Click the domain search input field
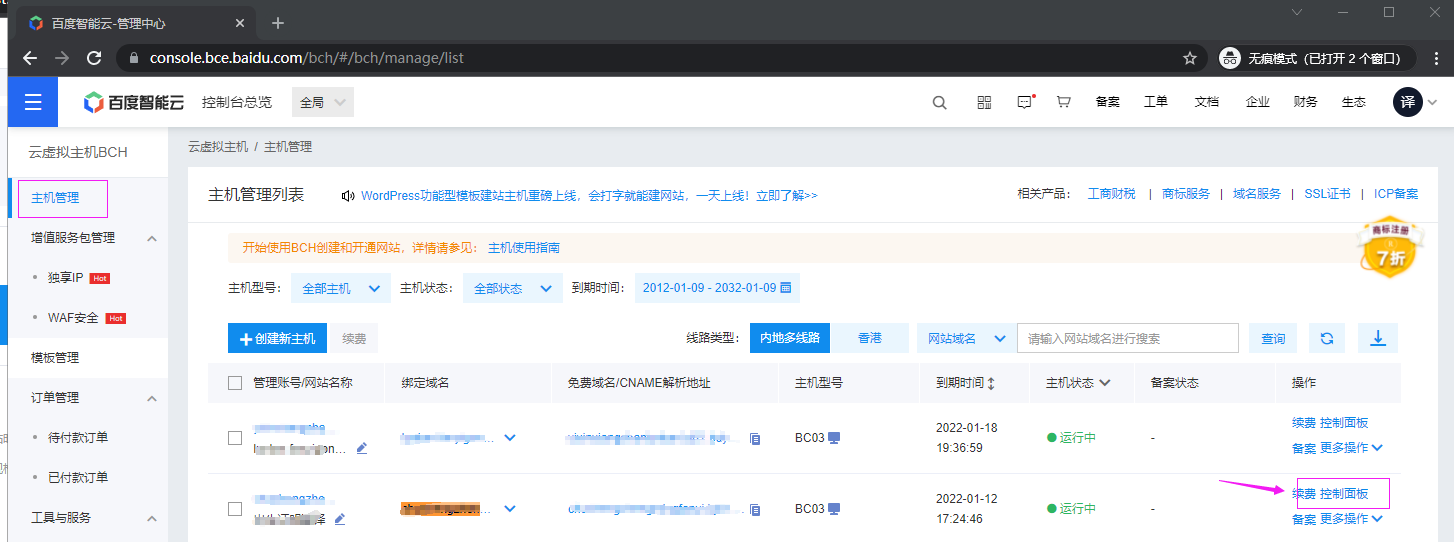The image size is (1454, 542). (x=1127, y=339)
